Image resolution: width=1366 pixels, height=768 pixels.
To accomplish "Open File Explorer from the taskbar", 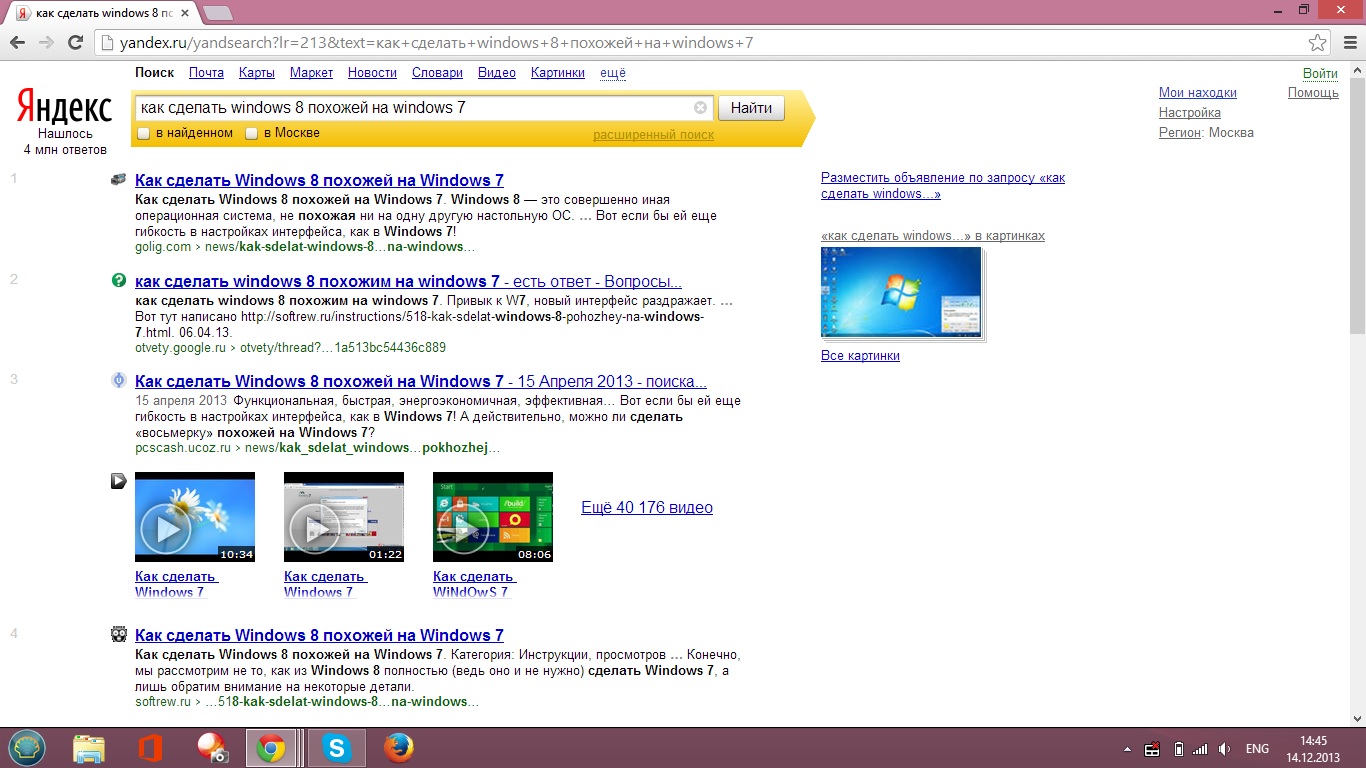I will 89,748.
